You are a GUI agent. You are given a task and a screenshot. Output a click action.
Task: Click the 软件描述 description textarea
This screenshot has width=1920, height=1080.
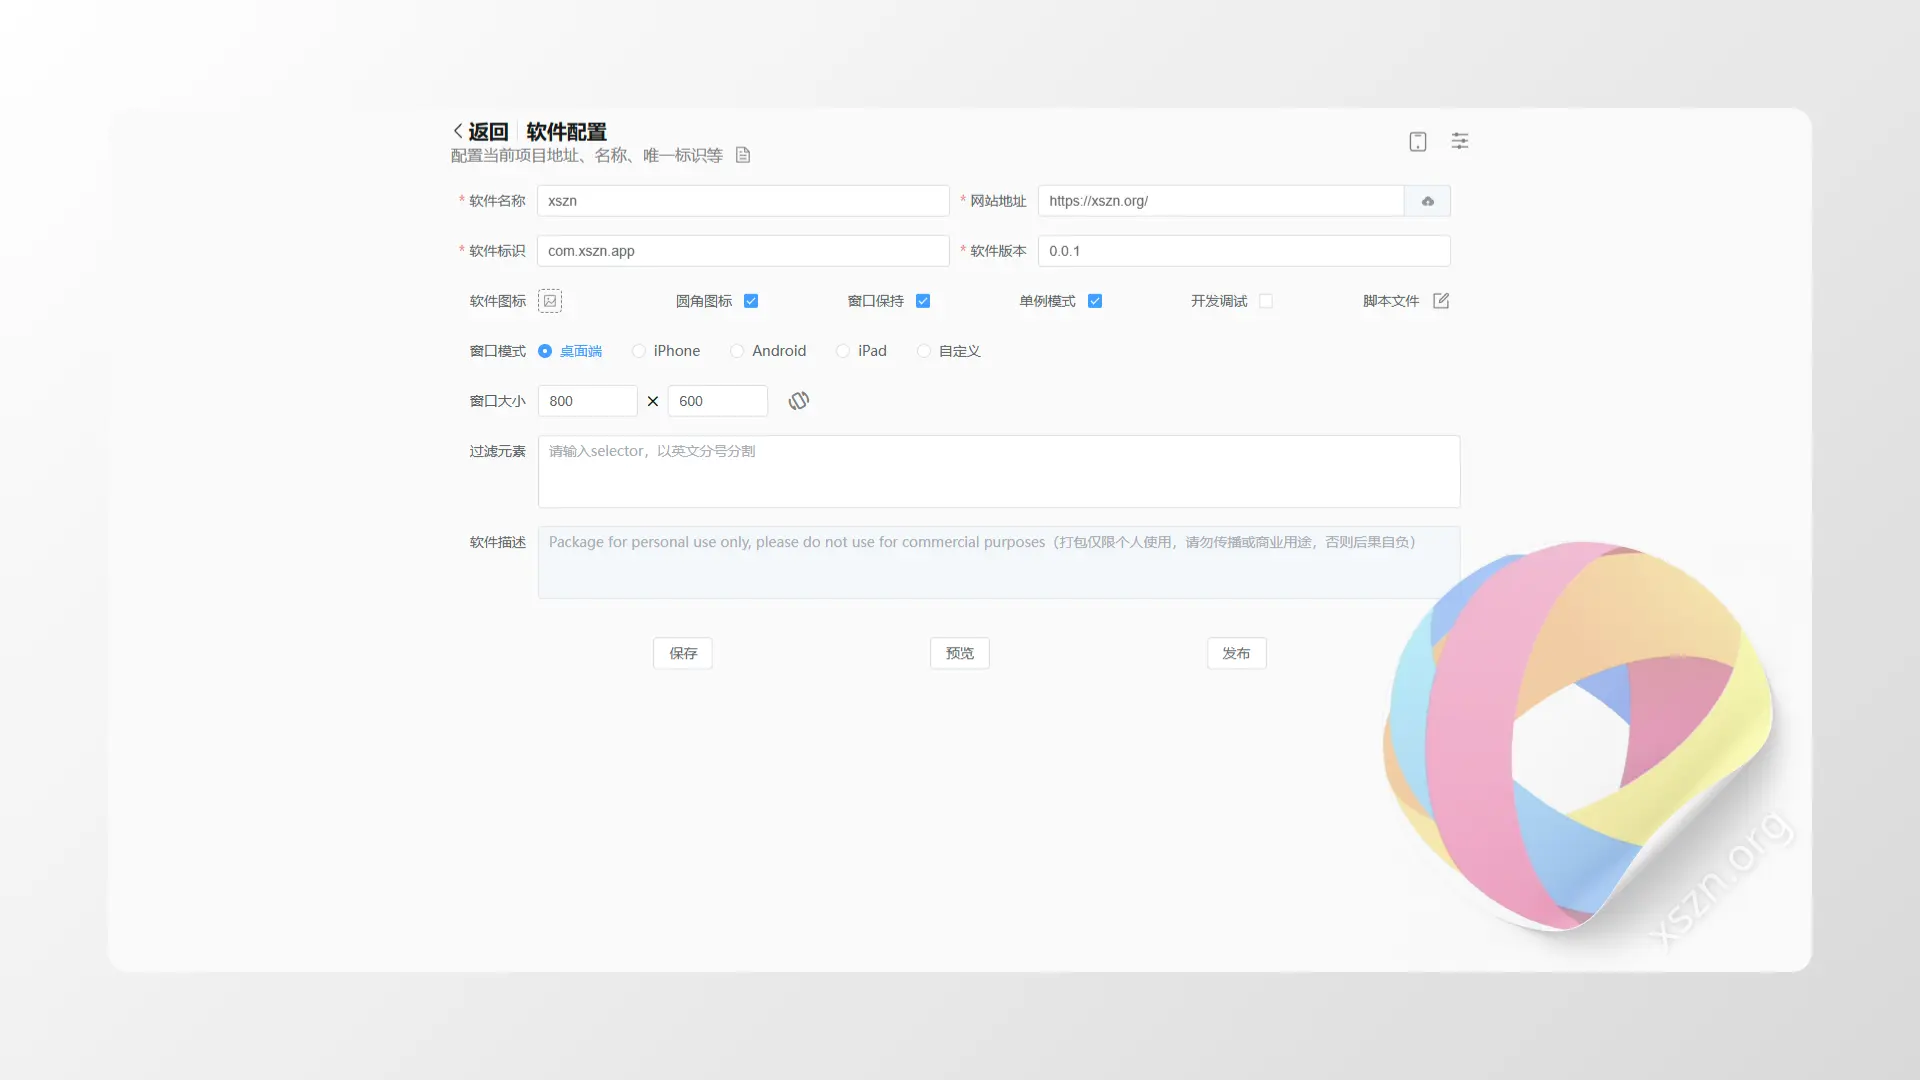tap(999, 562)
